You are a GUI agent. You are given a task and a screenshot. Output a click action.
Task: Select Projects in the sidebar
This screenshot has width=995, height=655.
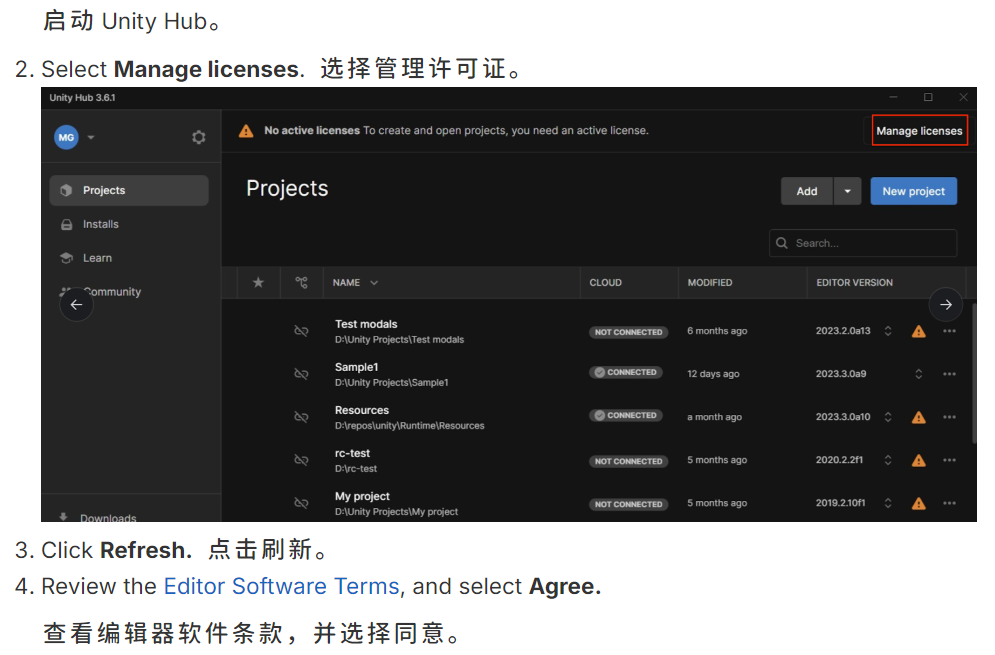129,190
